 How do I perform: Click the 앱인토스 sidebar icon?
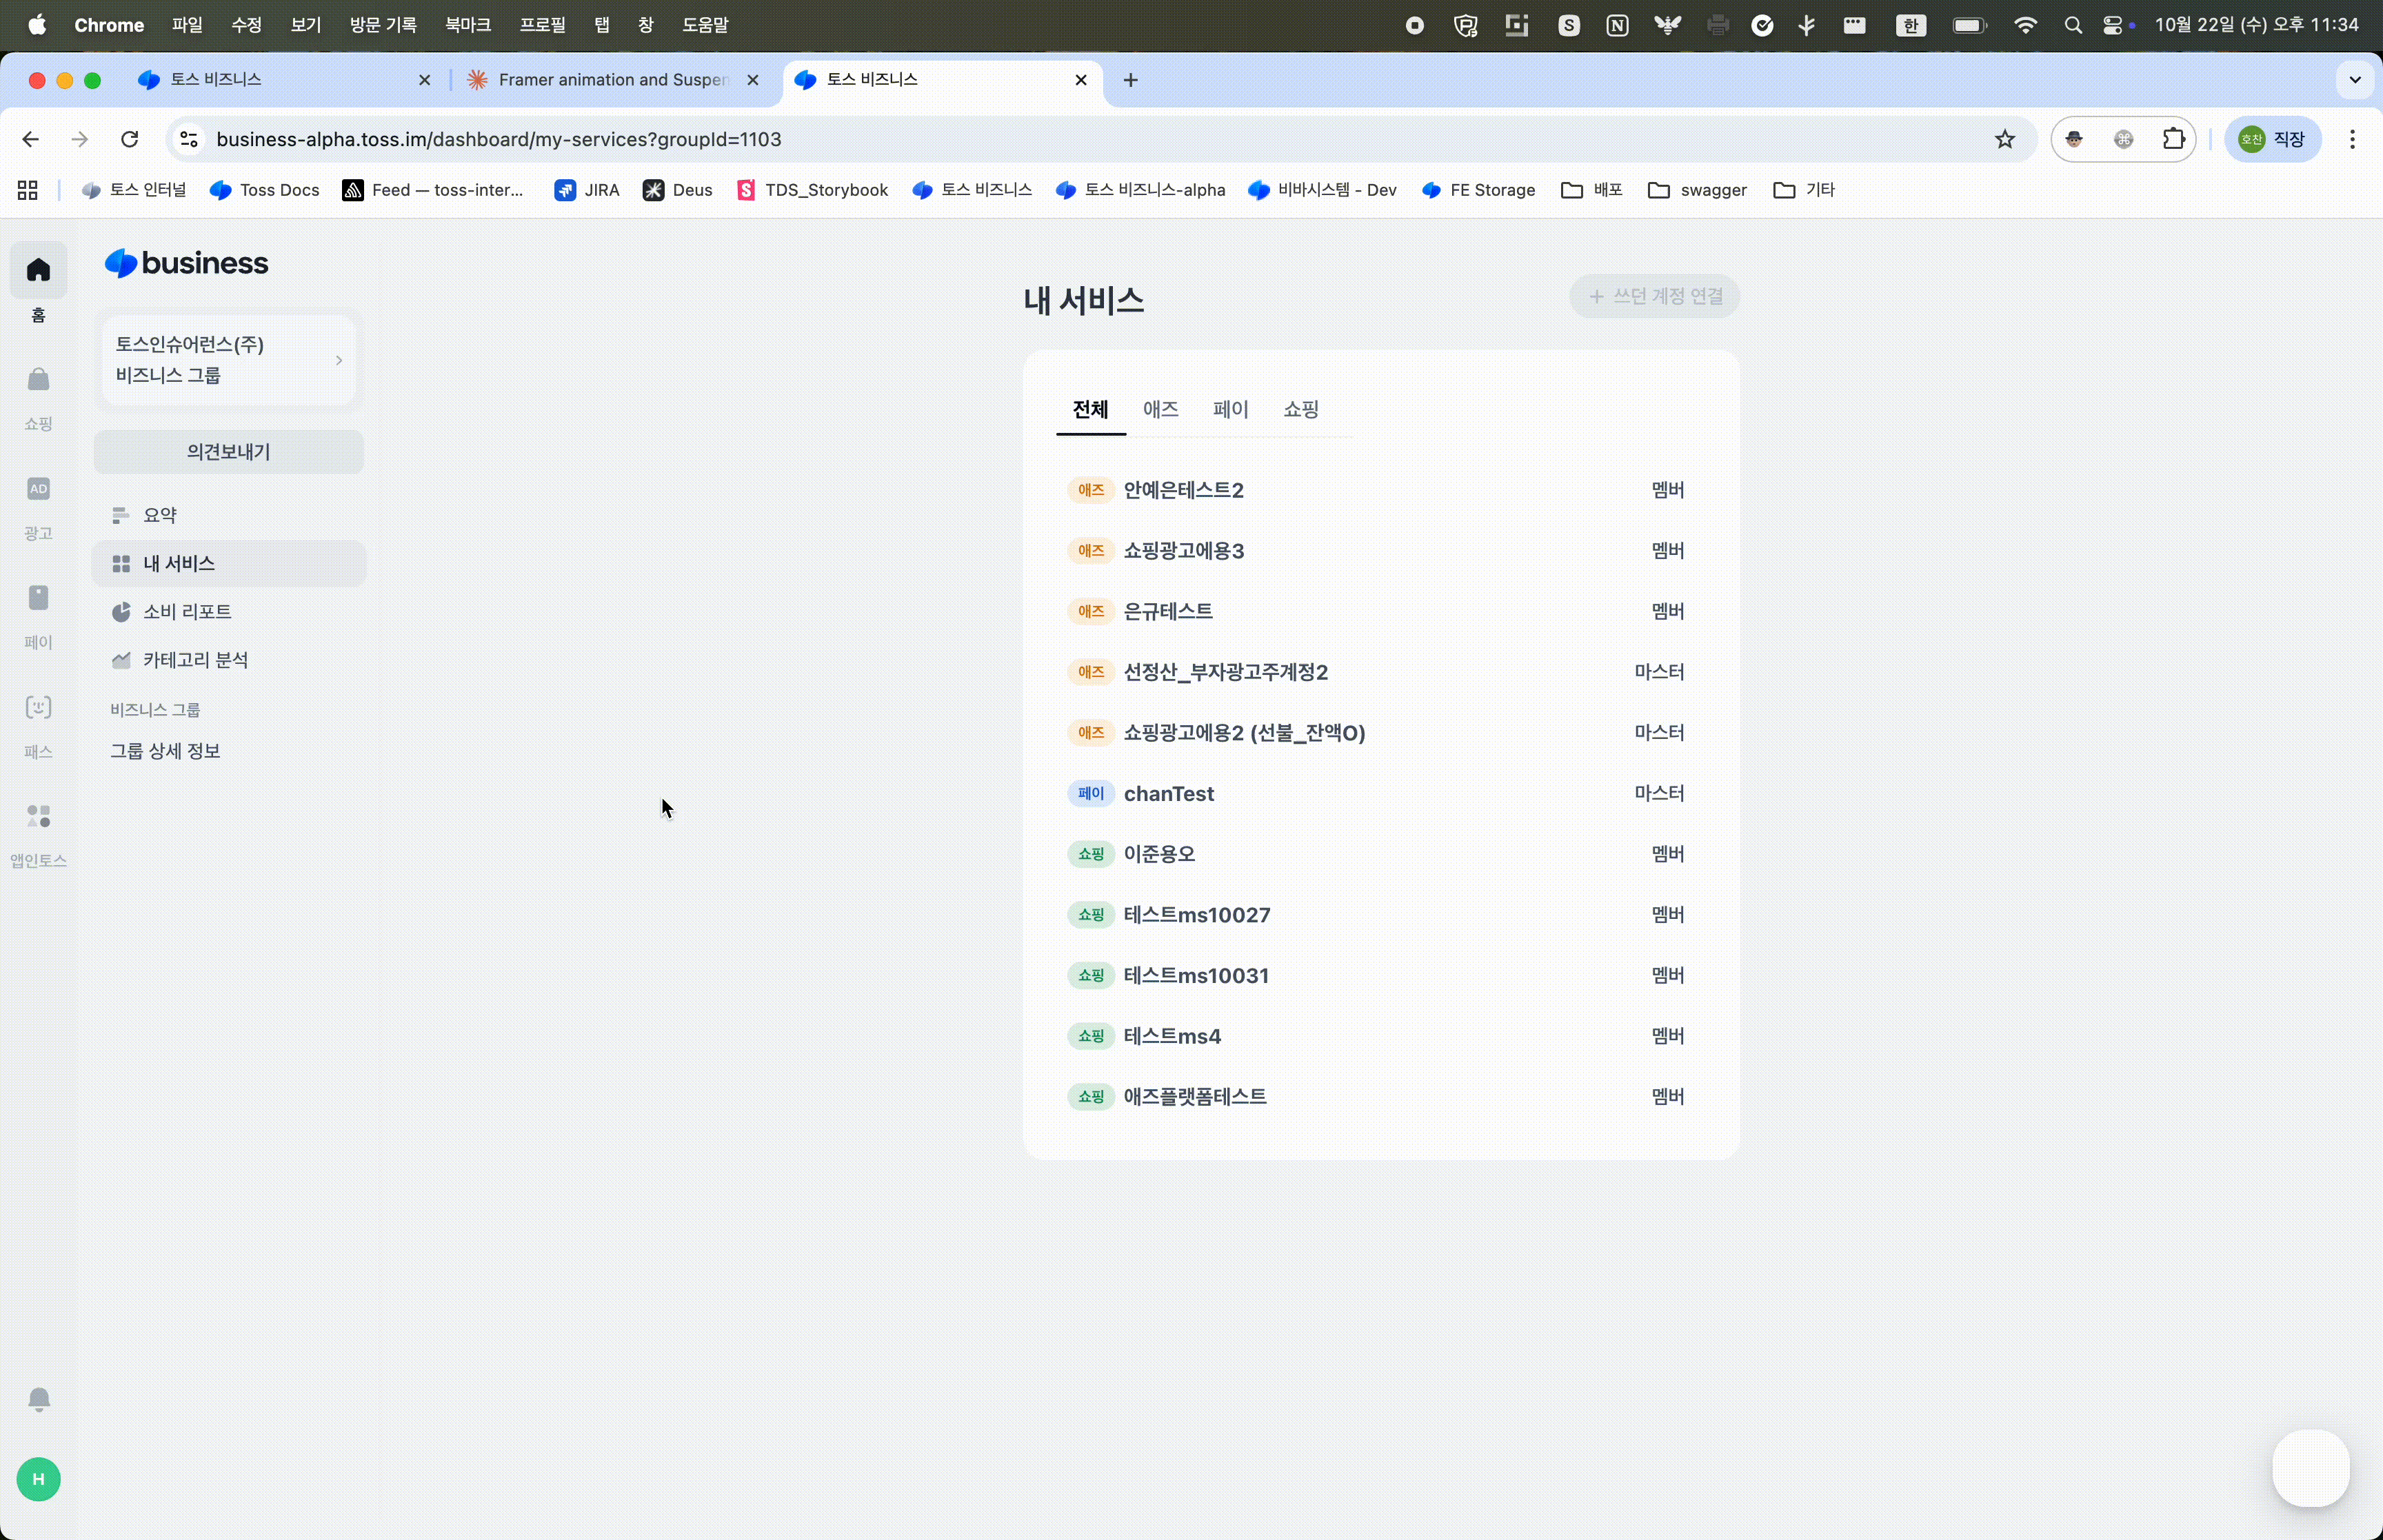tap(38, 817)
